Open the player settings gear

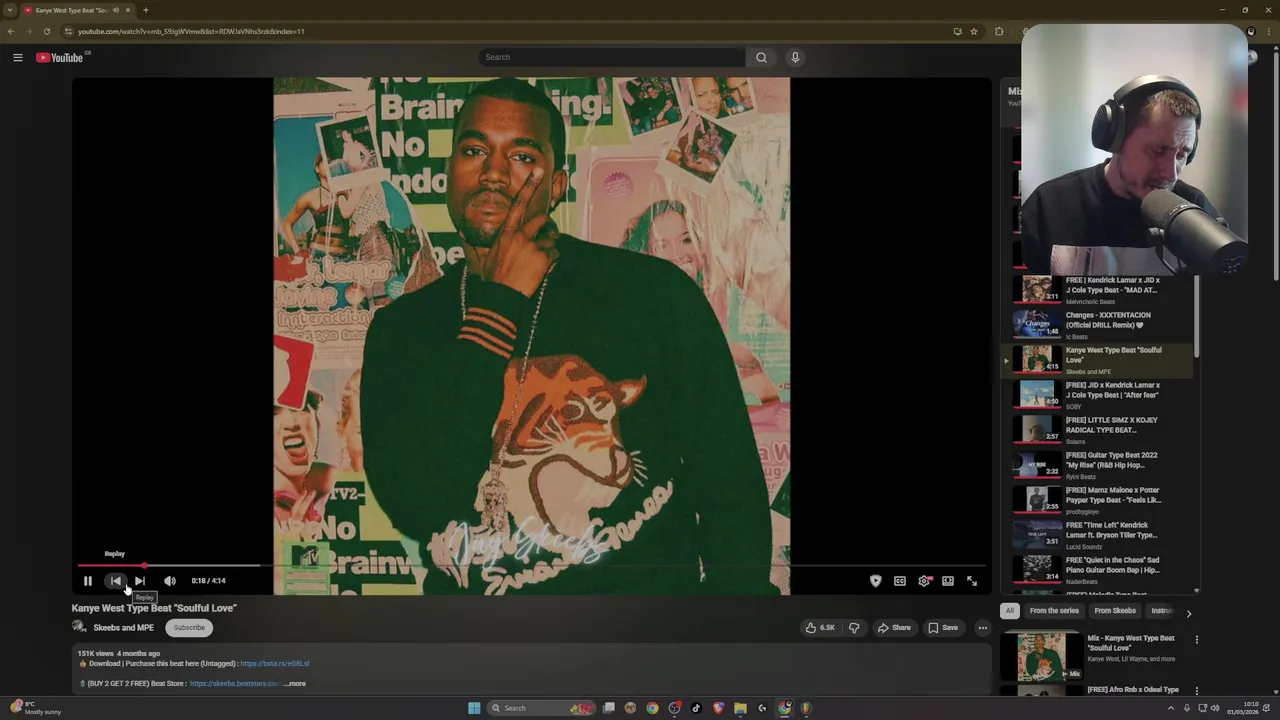point(924,581)
